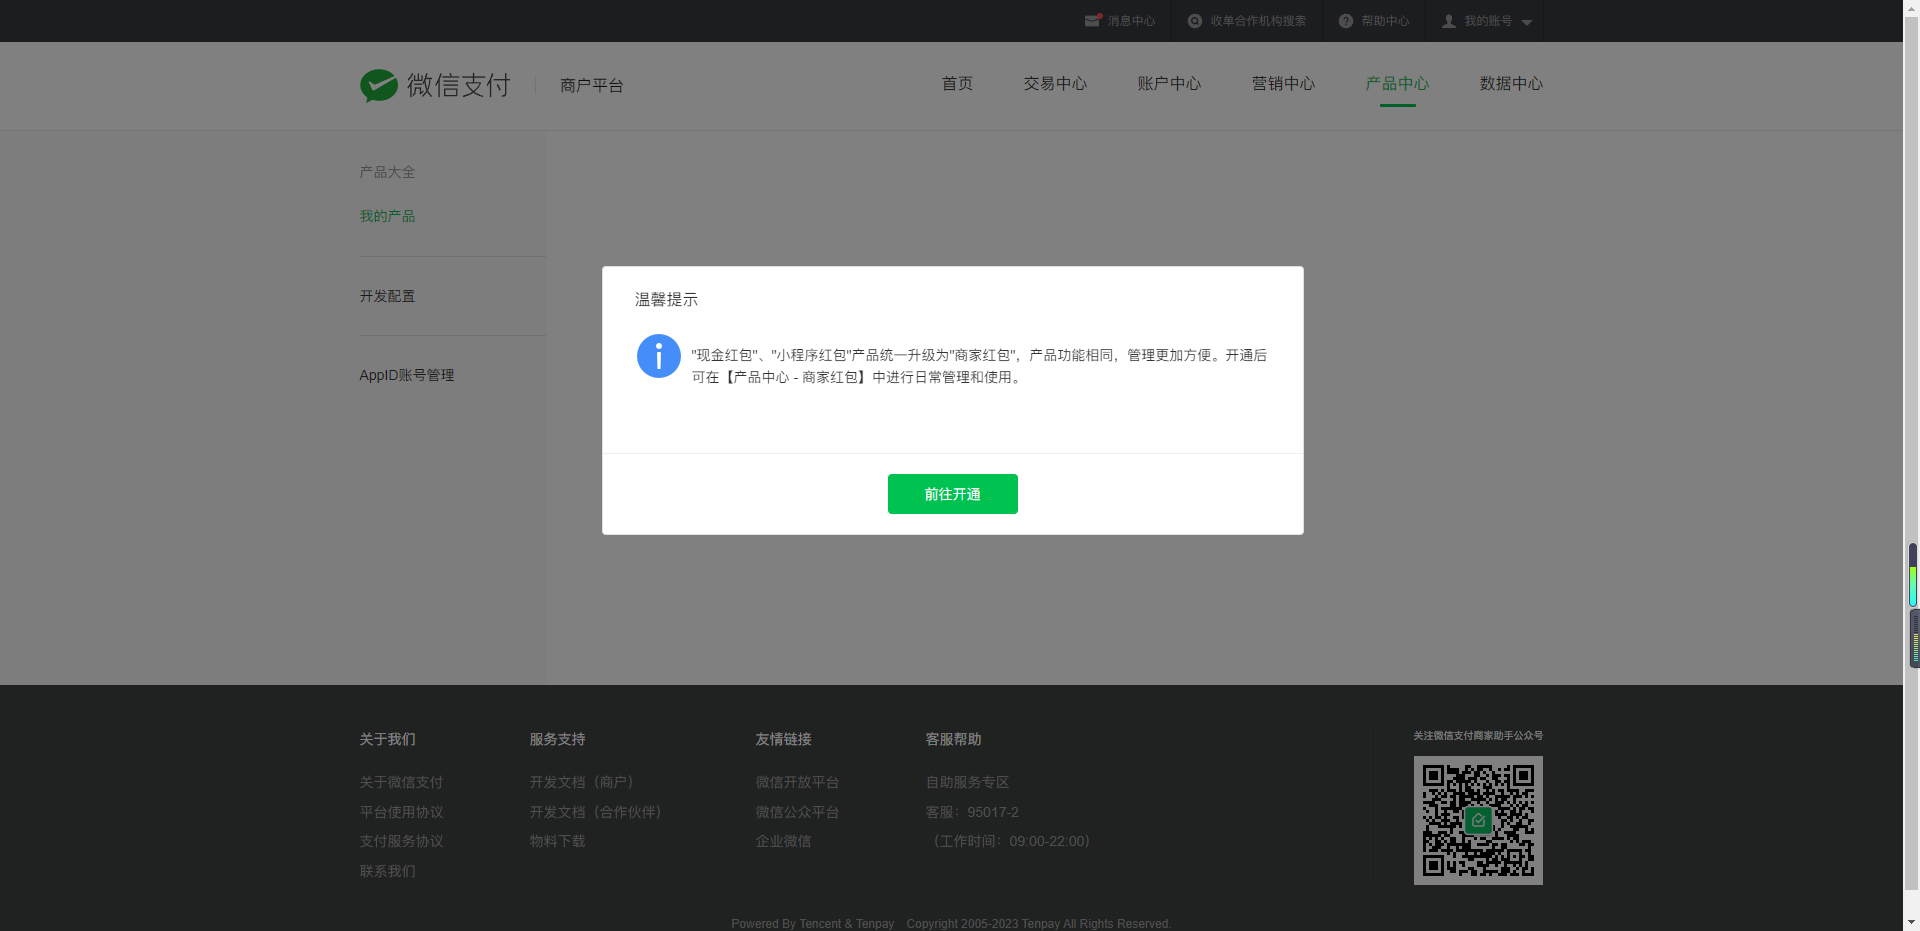Click the merchant assistant QR code
The image size is (1920, 931).
[x=1477, y=820]
